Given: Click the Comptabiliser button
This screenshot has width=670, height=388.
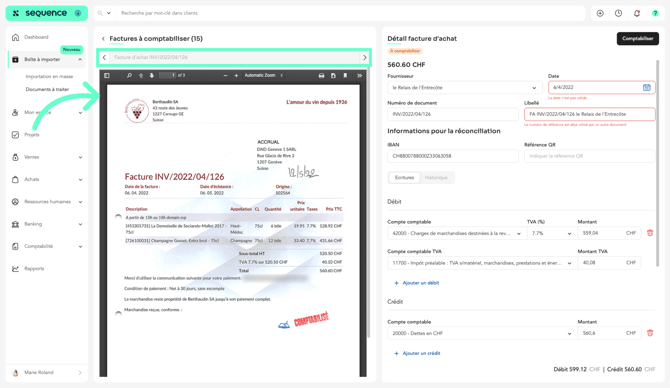Looking at the screenshot, I should [638, 38].
